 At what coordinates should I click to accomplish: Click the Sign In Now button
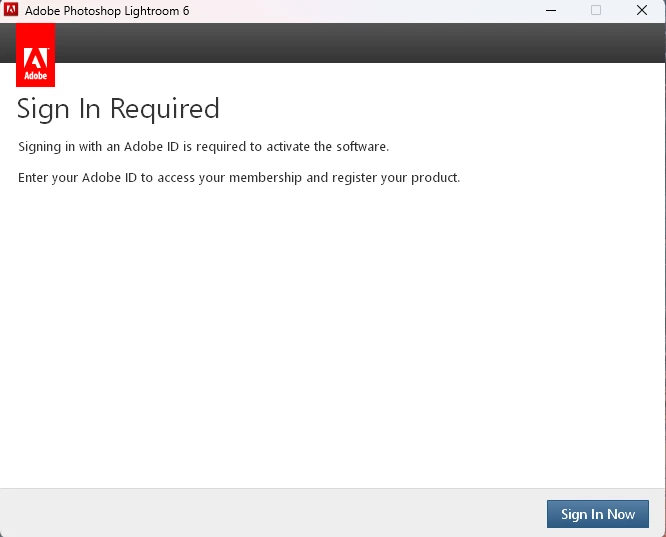coord(598,514)
